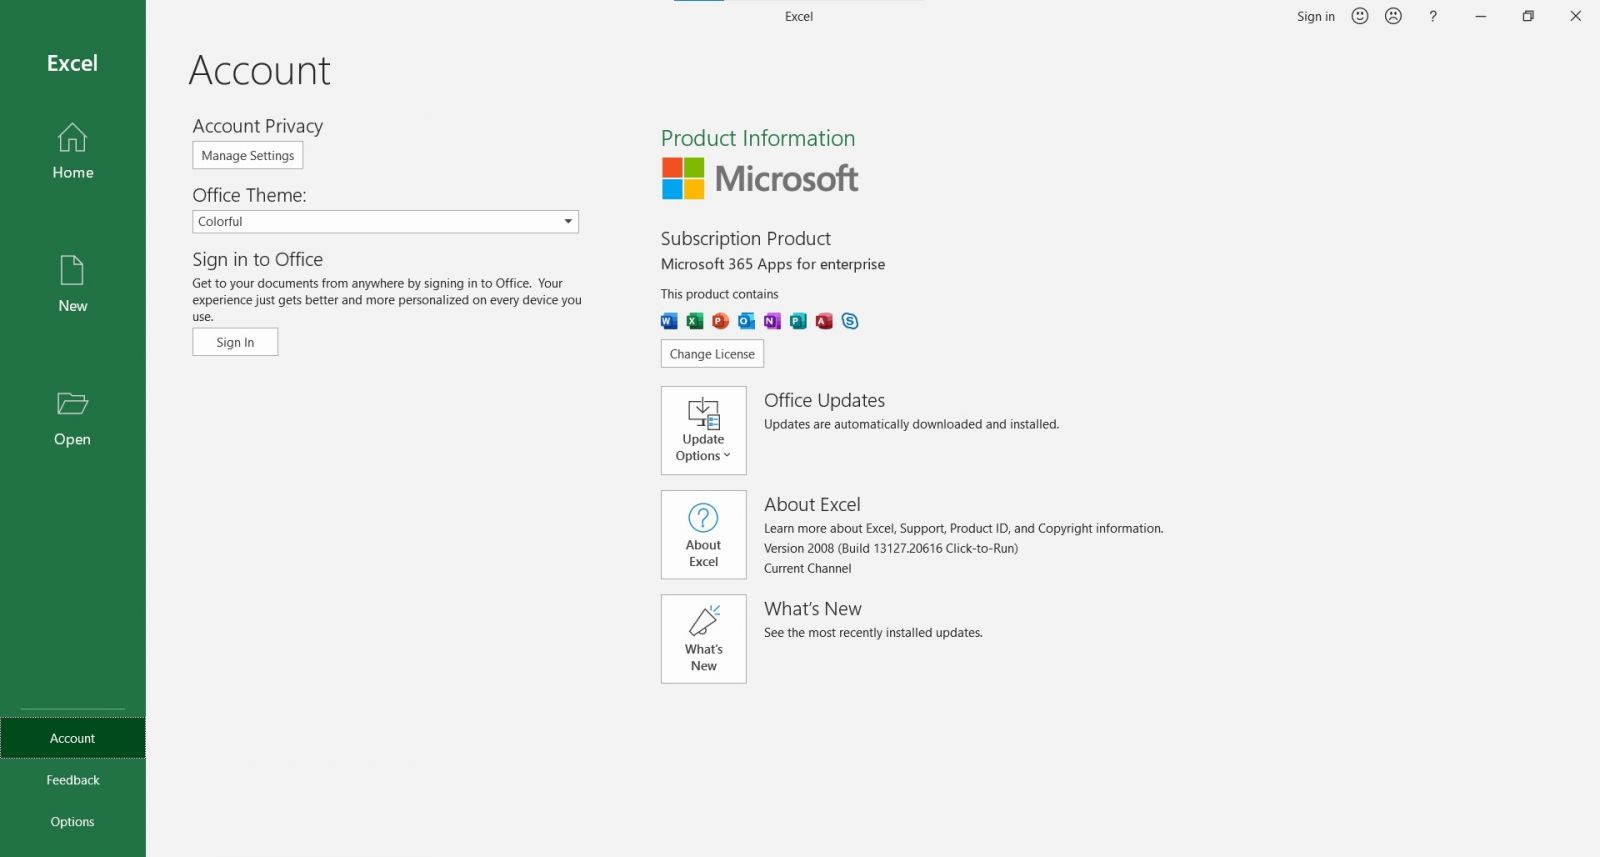Click the Current Channel text

point(808,569)
